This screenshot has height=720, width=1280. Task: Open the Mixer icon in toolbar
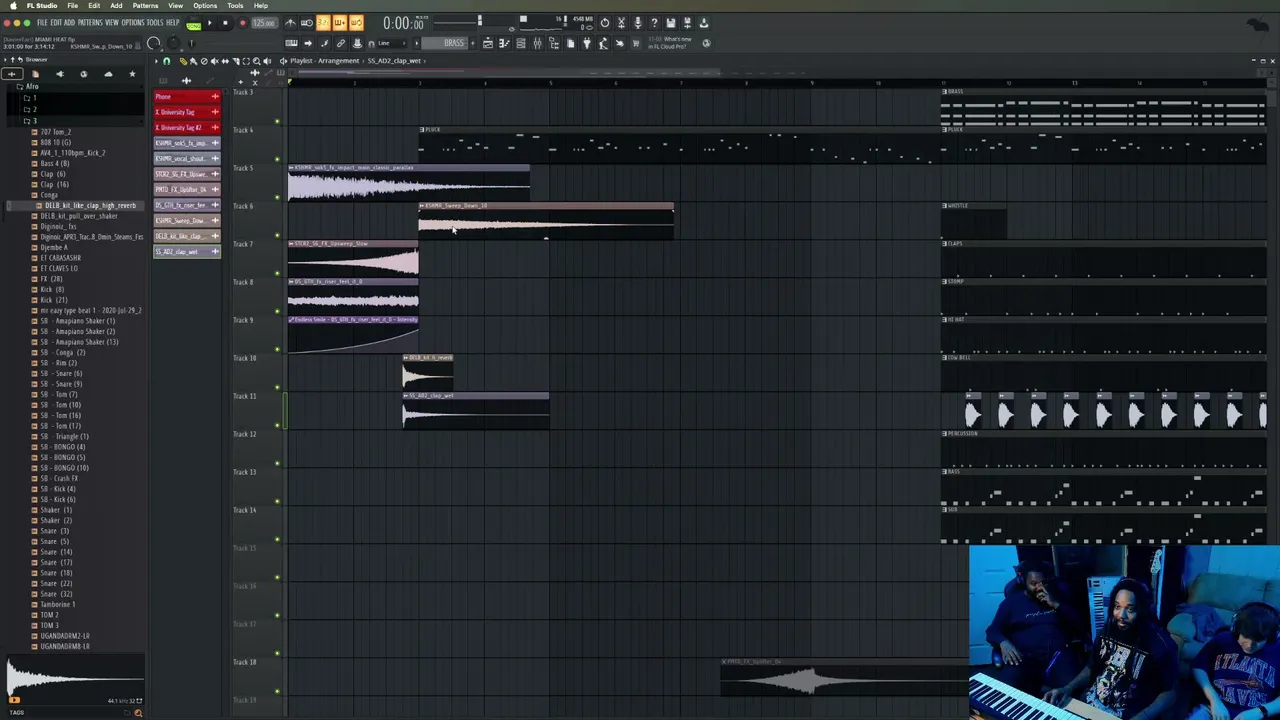click(x=537, y=43)
